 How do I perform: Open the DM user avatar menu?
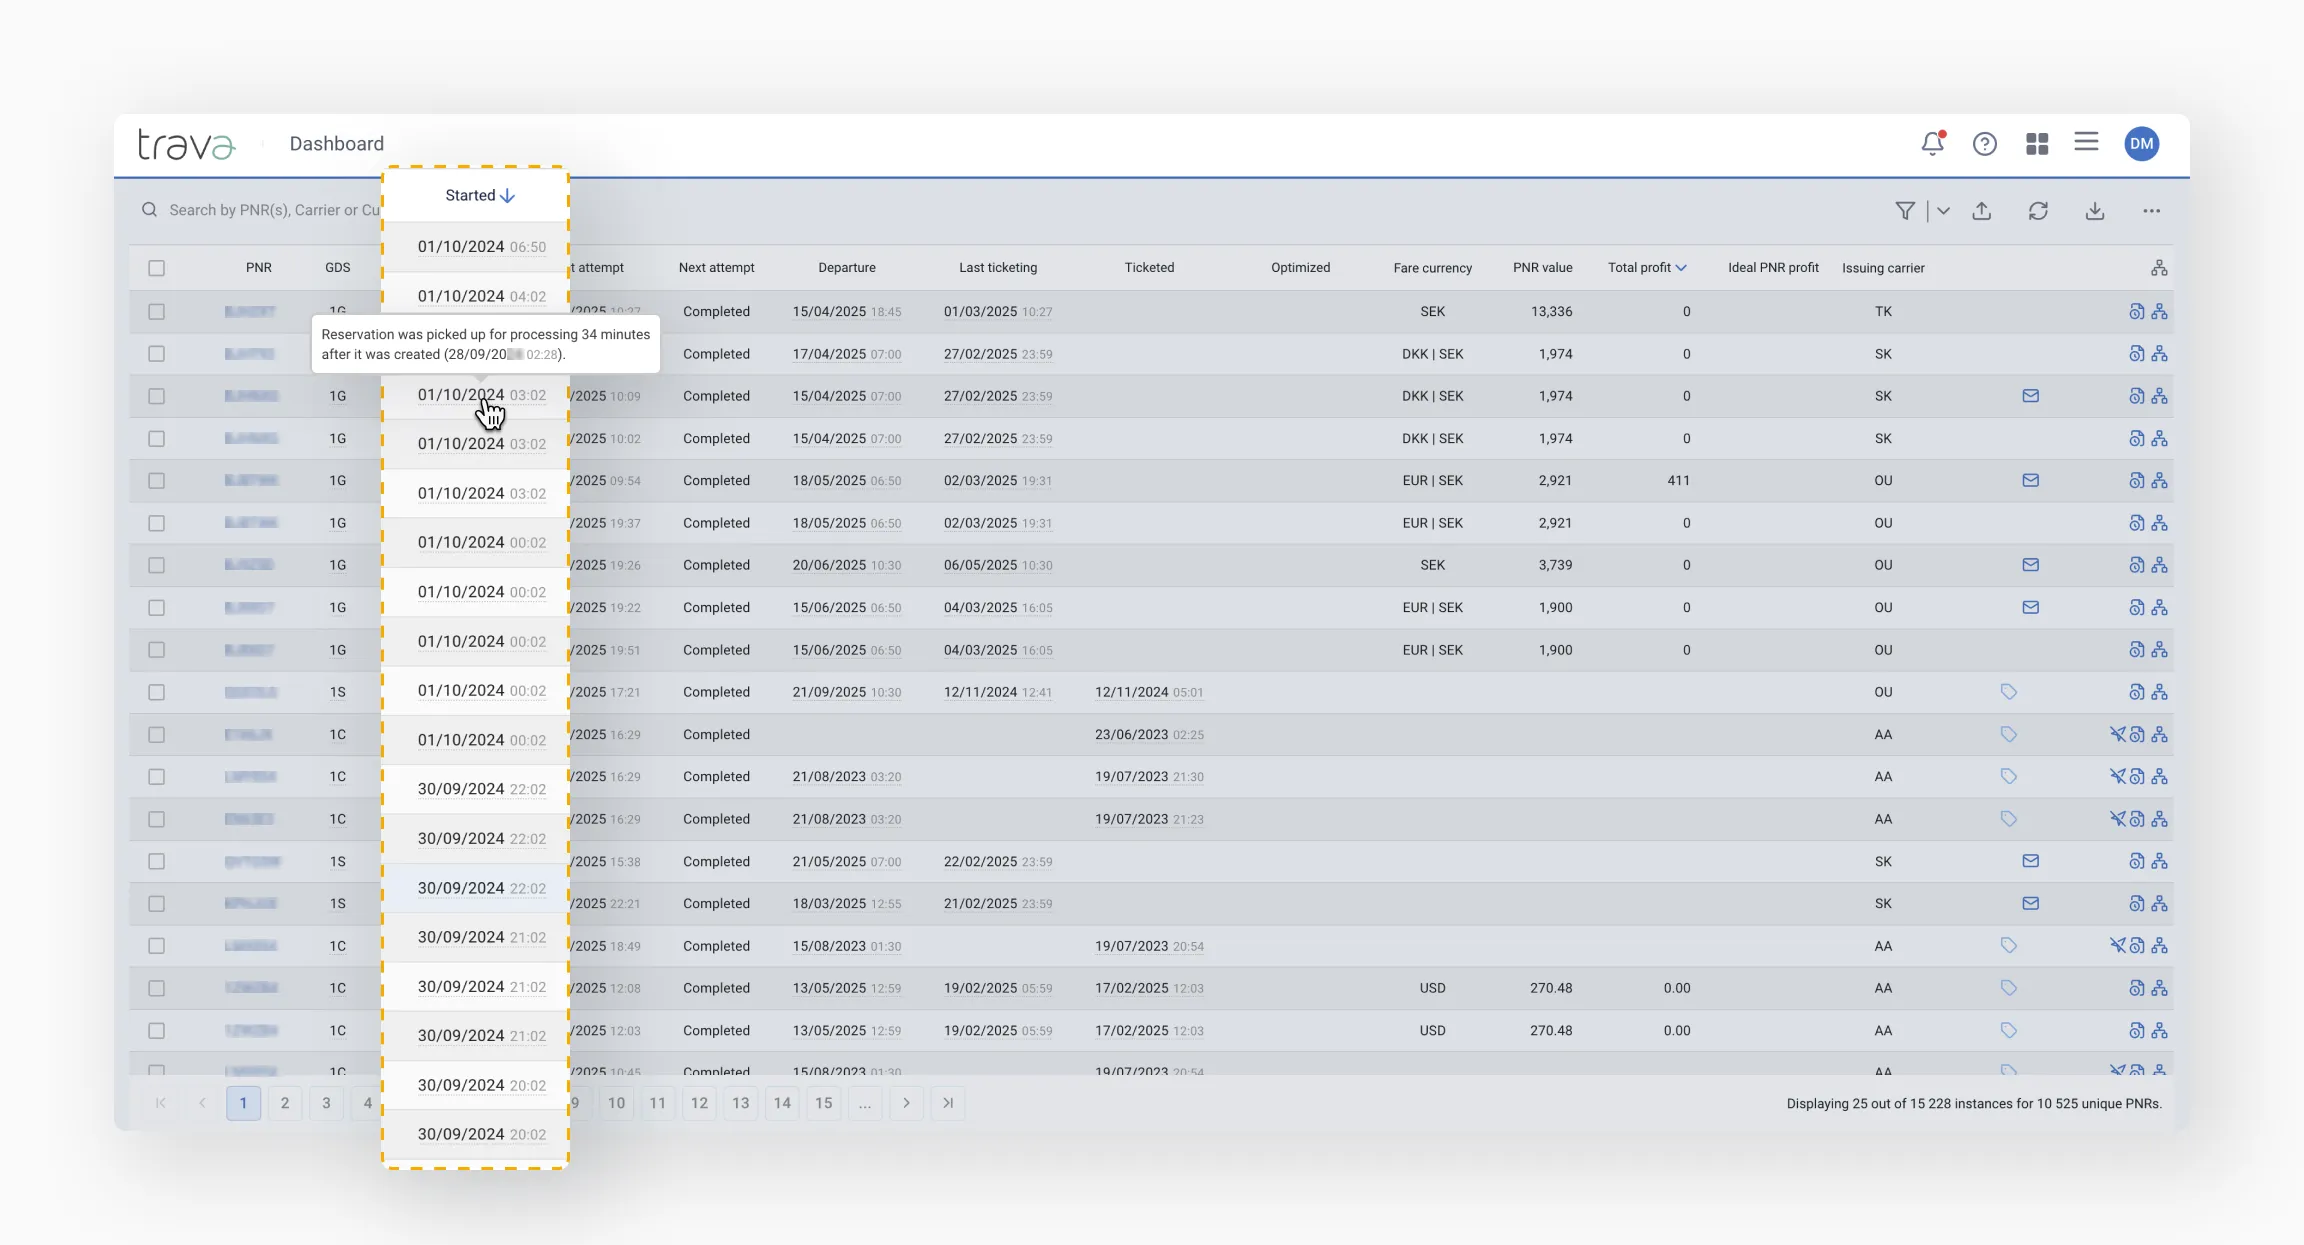(2142, 144)
